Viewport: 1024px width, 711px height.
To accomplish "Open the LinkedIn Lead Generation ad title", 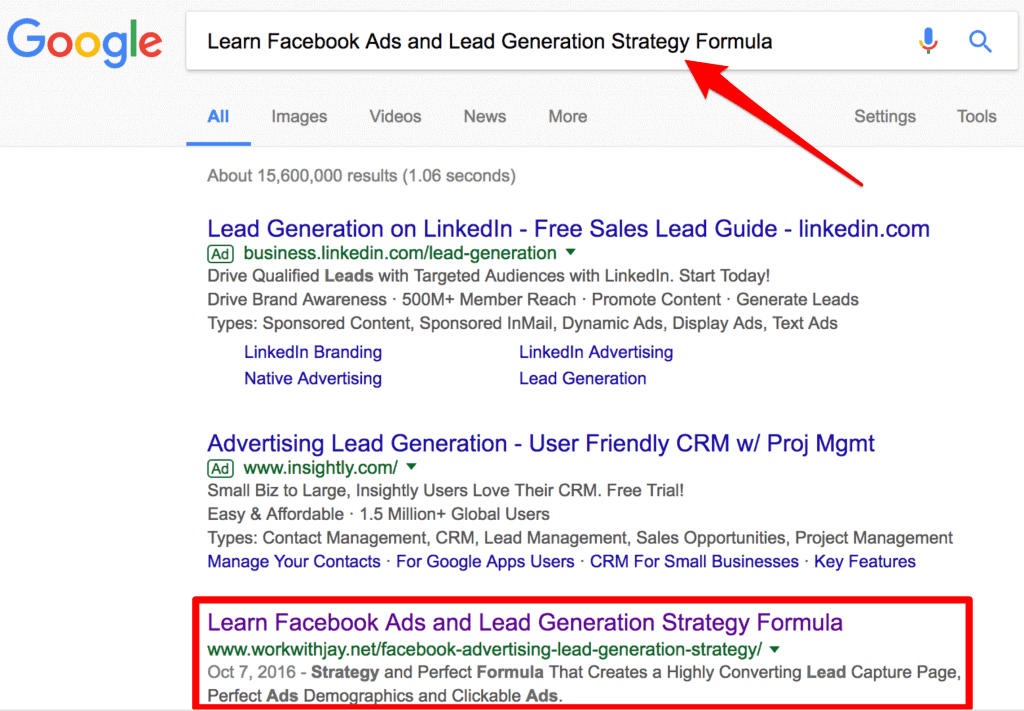I will click(568, 229).
